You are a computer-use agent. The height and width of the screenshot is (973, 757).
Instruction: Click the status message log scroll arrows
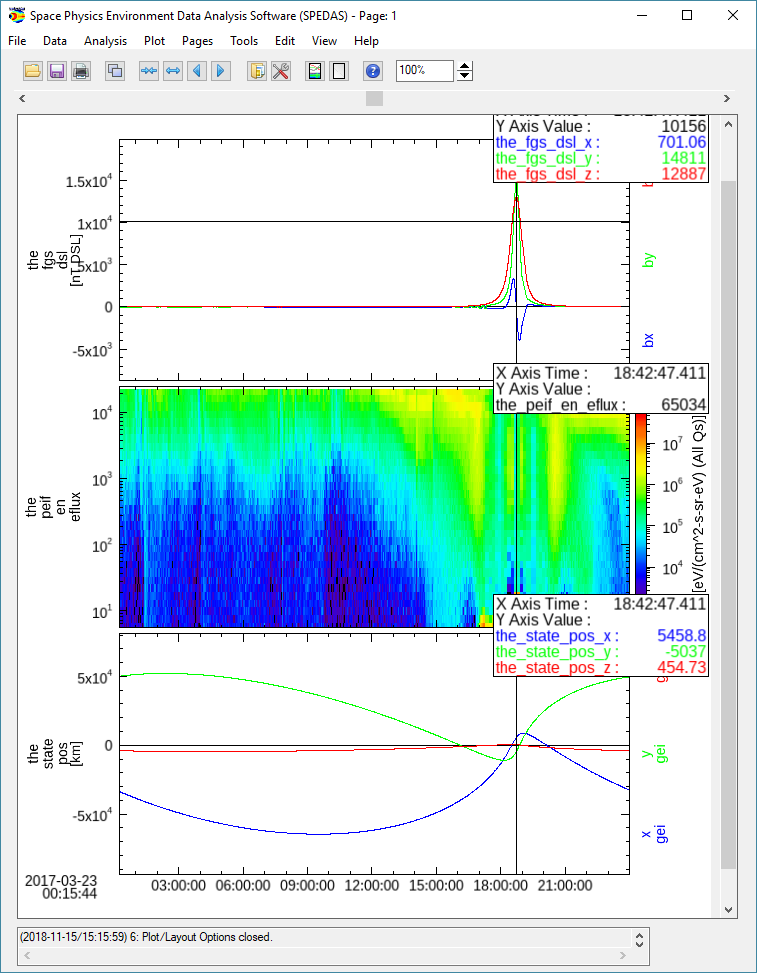(640, 939)
